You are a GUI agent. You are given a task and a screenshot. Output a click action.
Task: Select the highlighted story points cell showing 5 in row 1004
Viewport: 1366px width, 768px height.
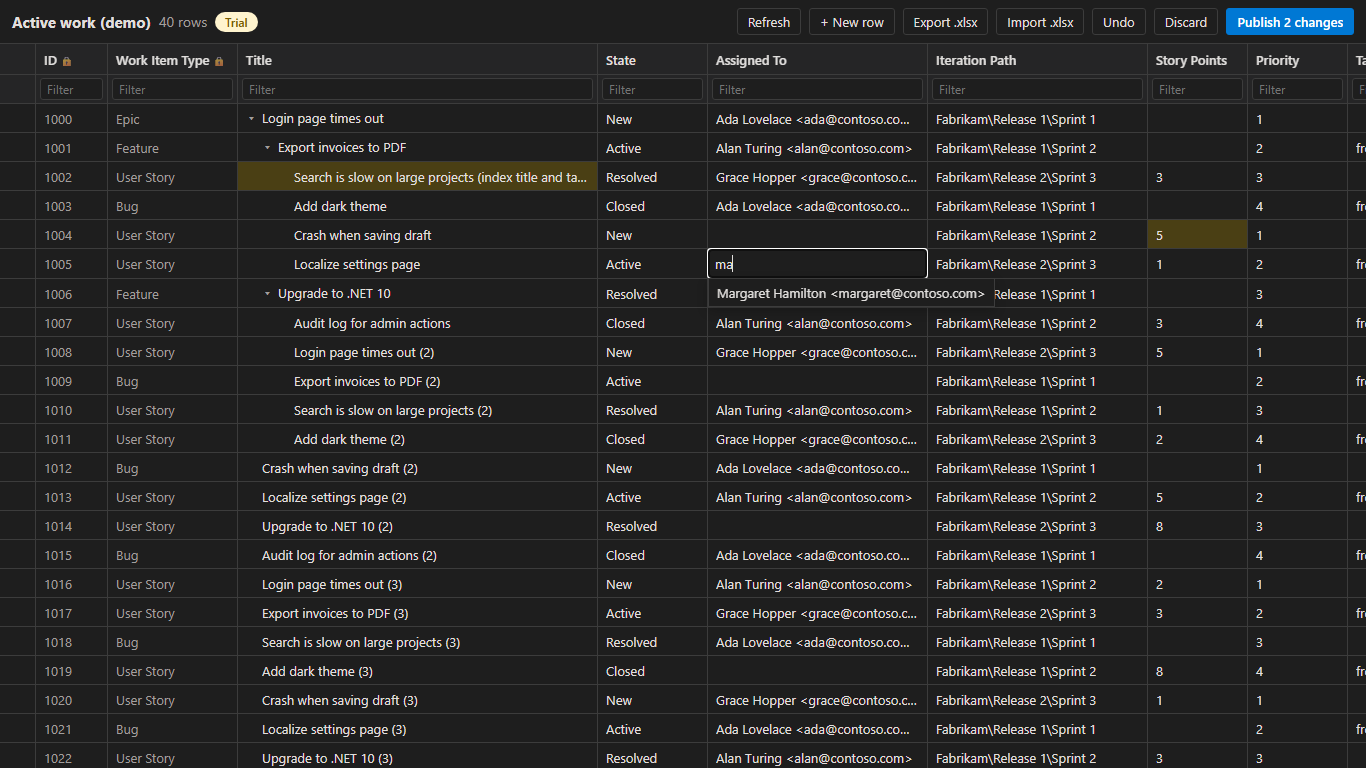(x=1198, y=235)
